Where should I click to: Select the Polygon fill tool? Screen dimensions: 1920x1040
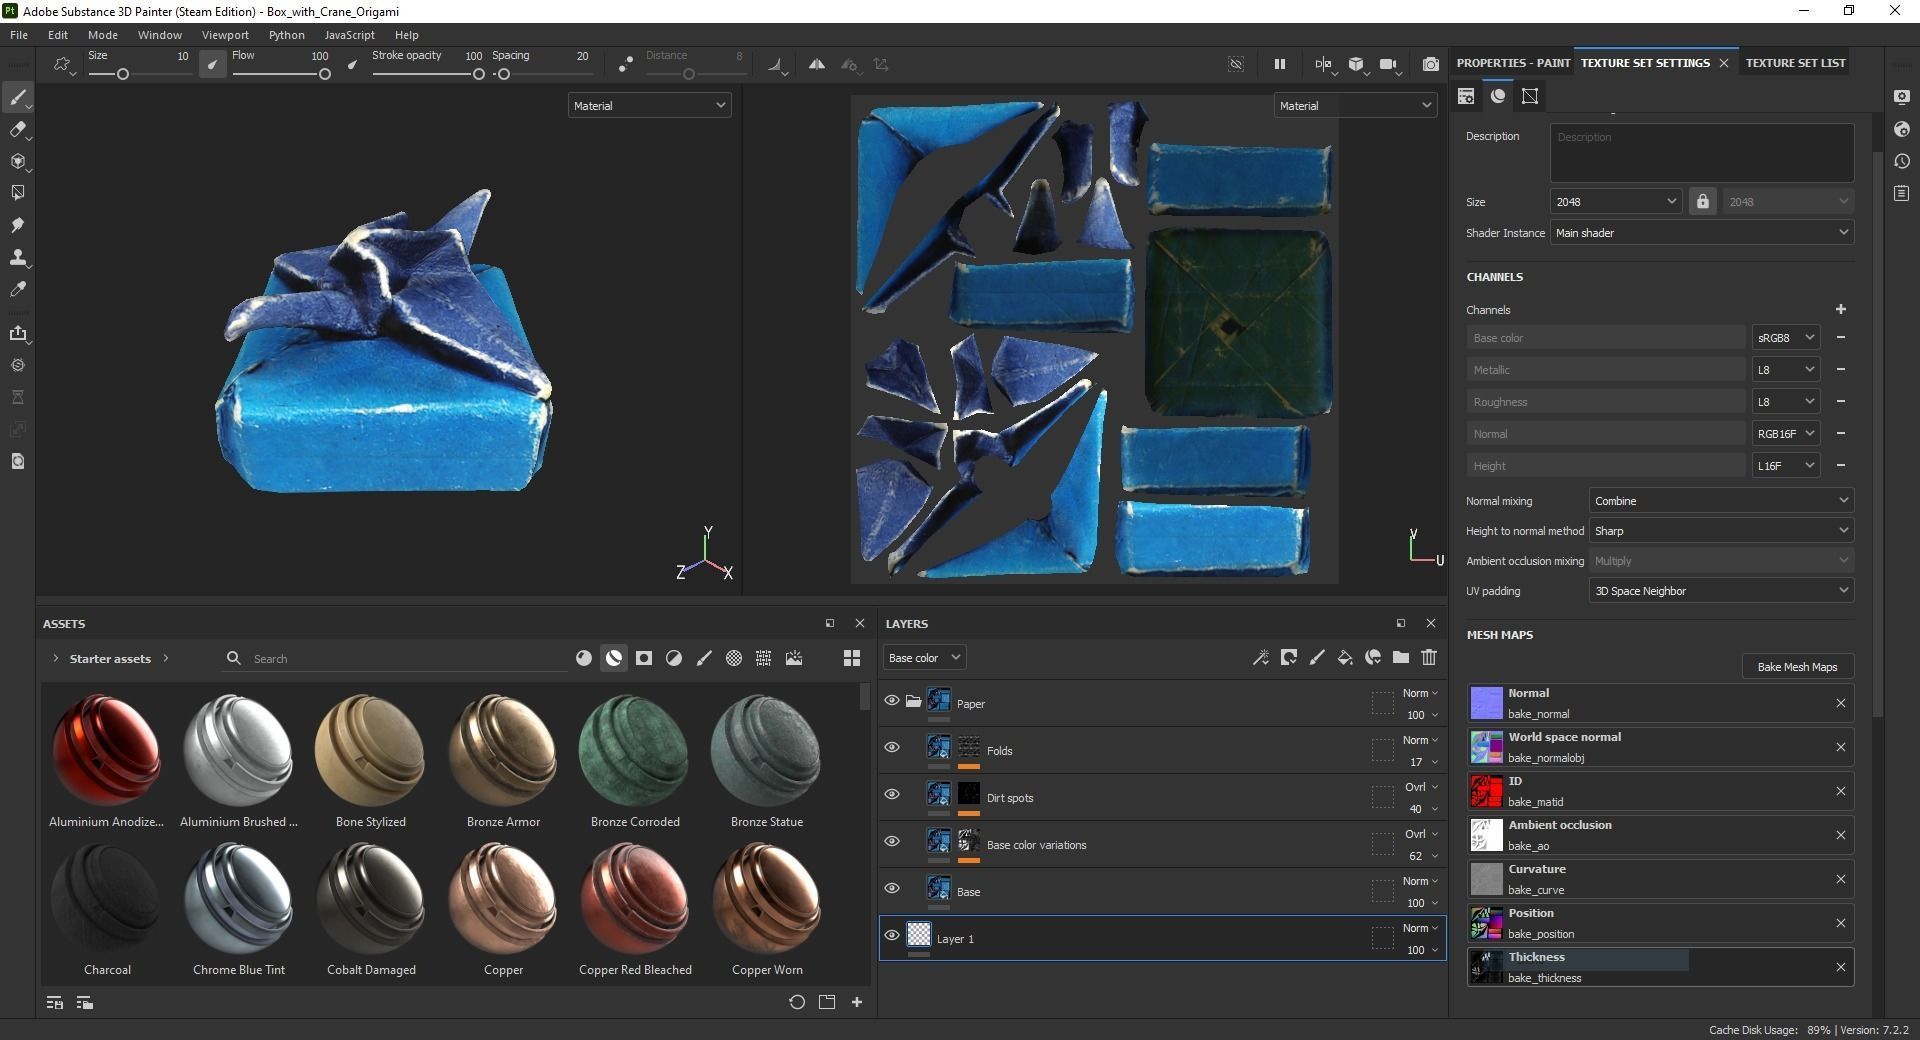(17, 193)
